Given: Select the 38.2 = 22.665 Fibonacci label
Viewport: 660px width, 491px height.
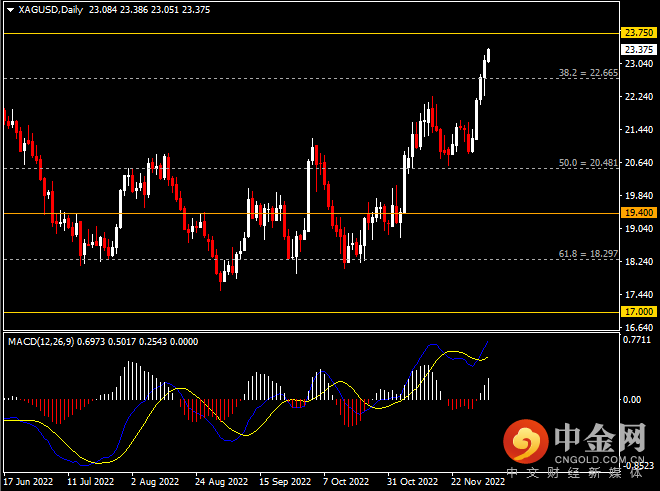Looking at the screenshot, I should [x=587, y=73].
